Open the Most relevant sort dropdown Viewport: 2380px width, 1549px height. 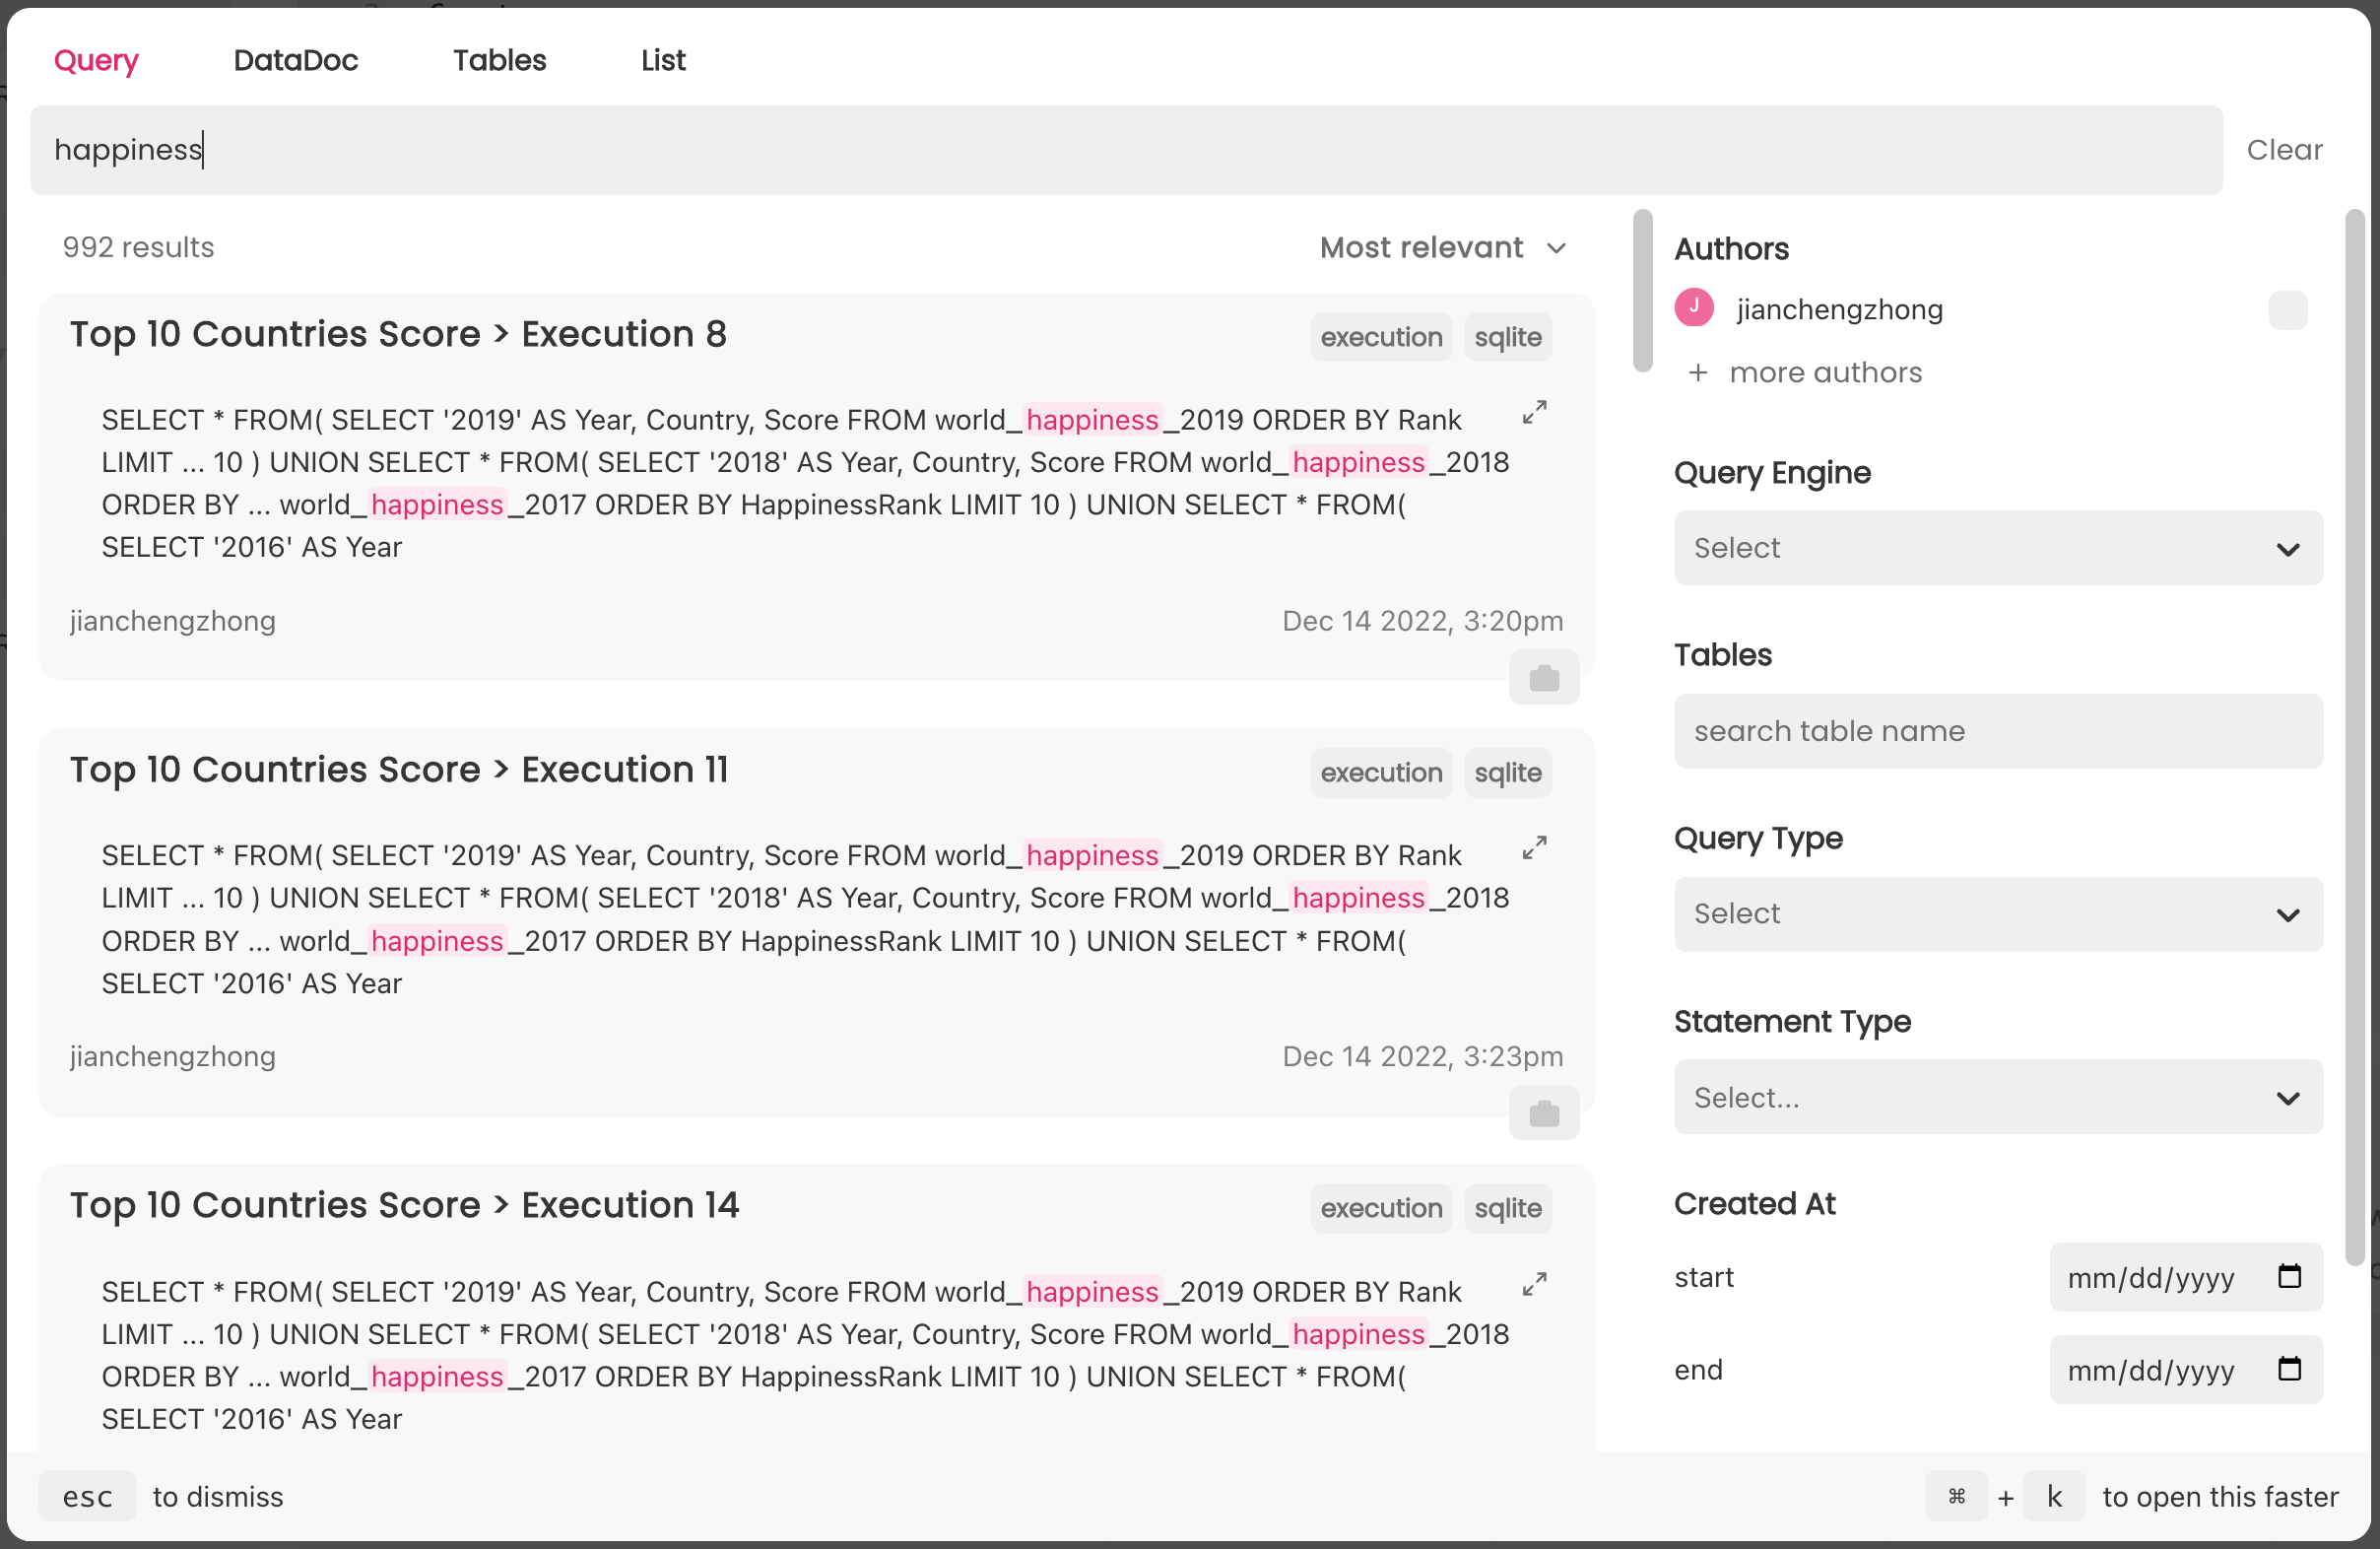[1441, 248]
